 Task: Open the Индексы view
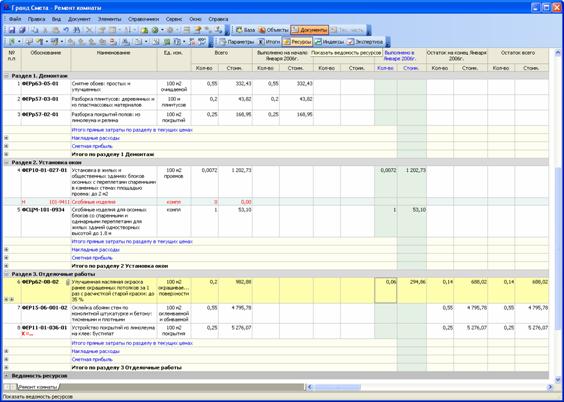click(329, 42)
